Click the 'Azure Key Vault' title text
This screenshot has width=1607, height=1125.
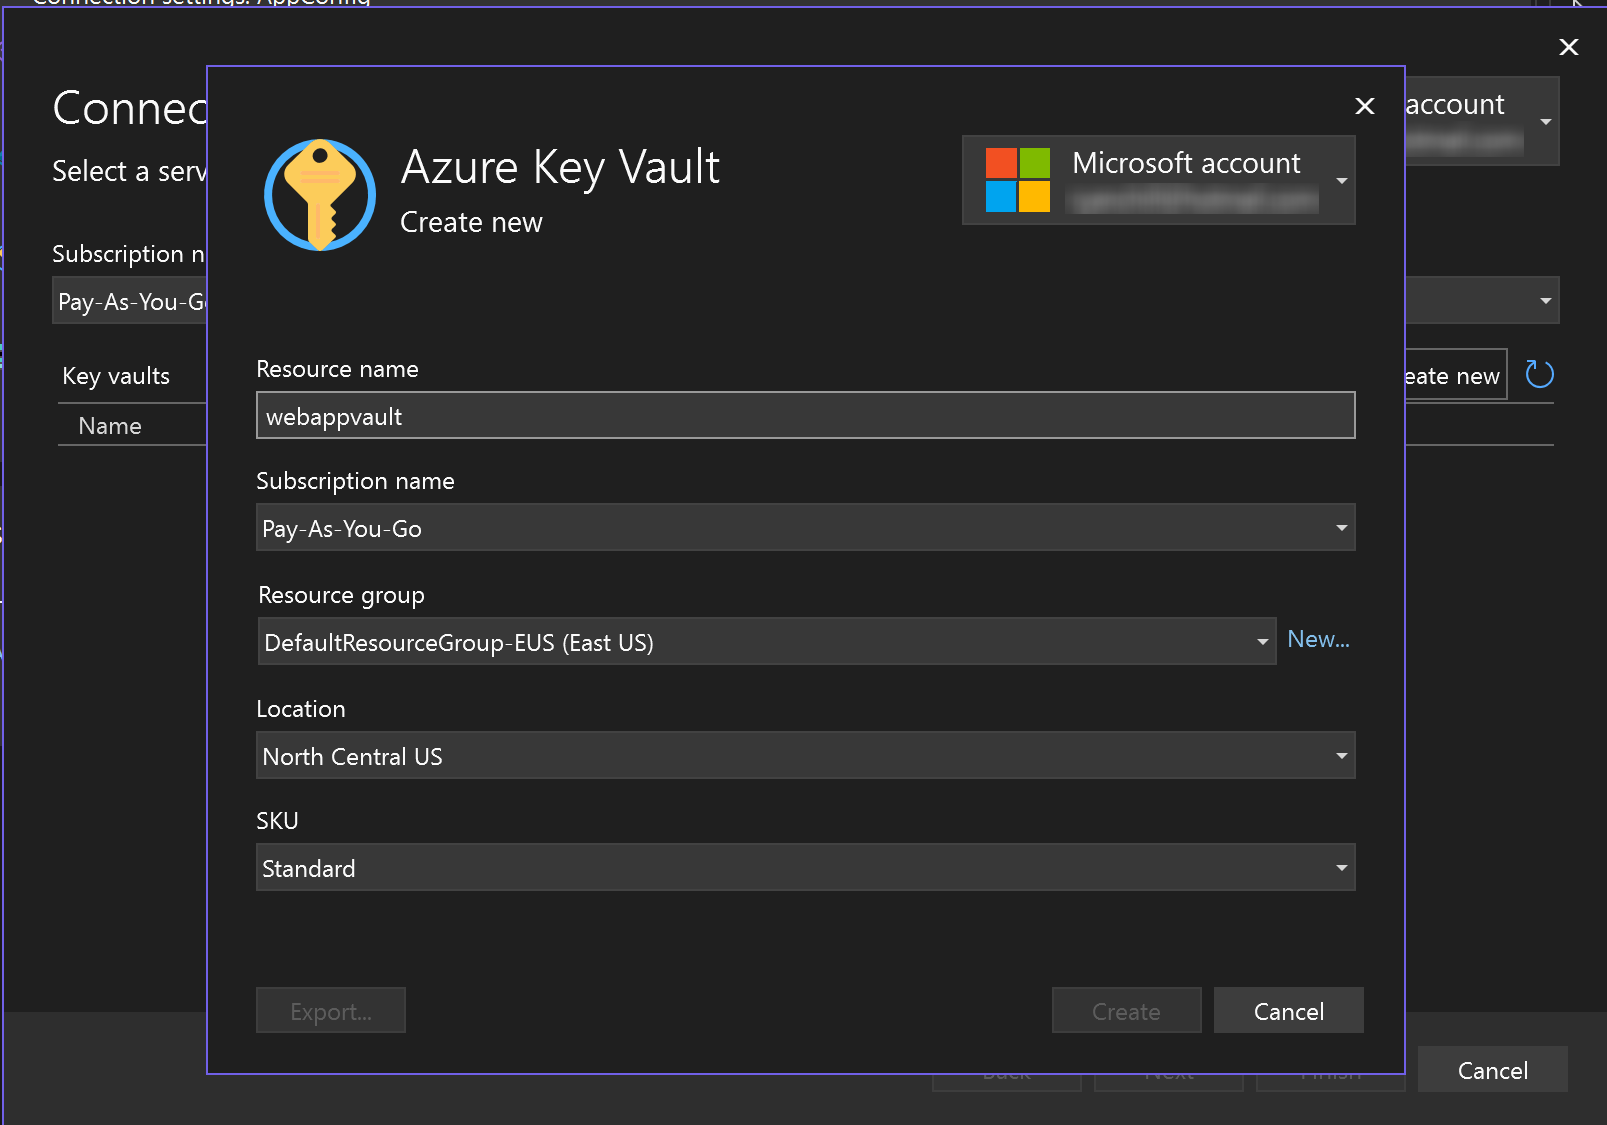pos(560,167)
